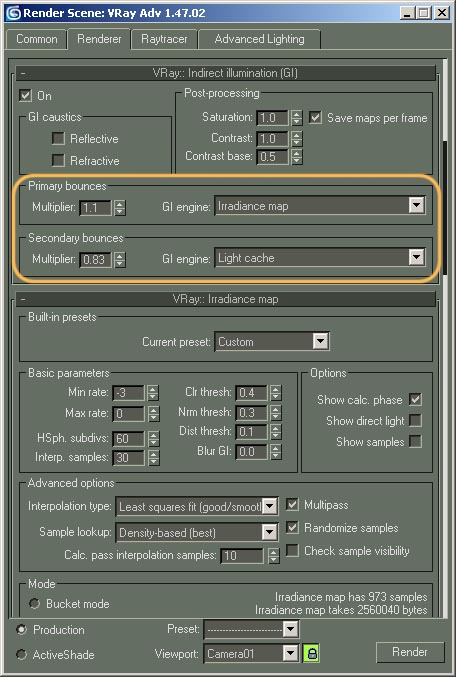Enable Show direct light option
This screenshot has width=456, height=677.
(415, 420)
